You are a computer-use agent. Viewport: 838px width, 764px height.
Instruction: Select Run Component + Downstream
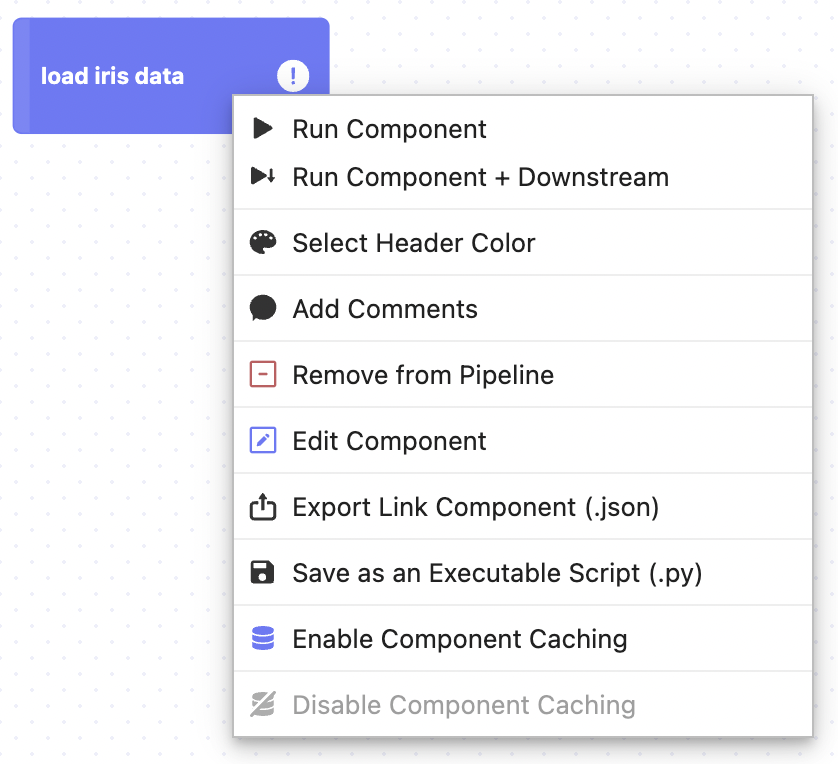point(480,177)
